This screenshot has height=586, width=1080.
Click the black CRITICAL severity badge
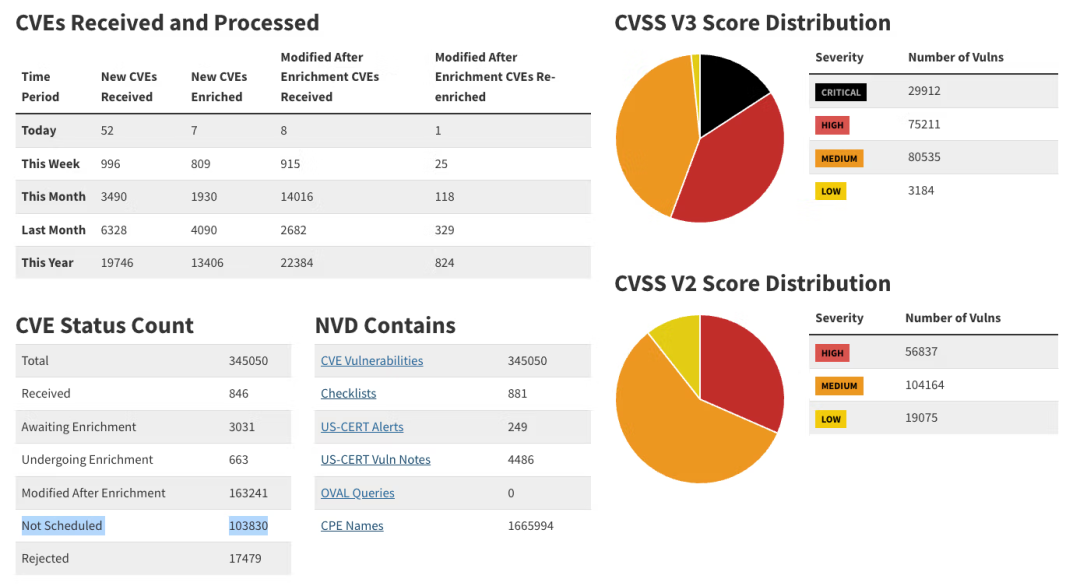click(840, 92)
